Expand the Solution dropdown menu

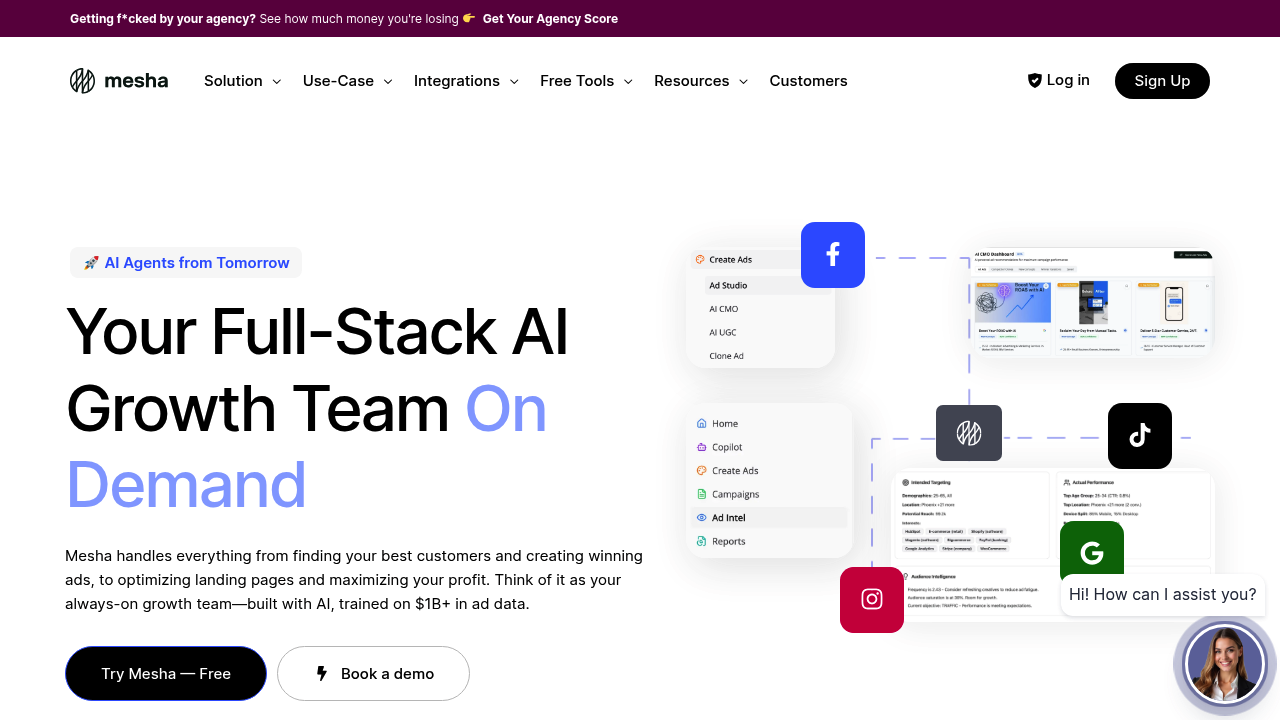click(x=242, y=81)
